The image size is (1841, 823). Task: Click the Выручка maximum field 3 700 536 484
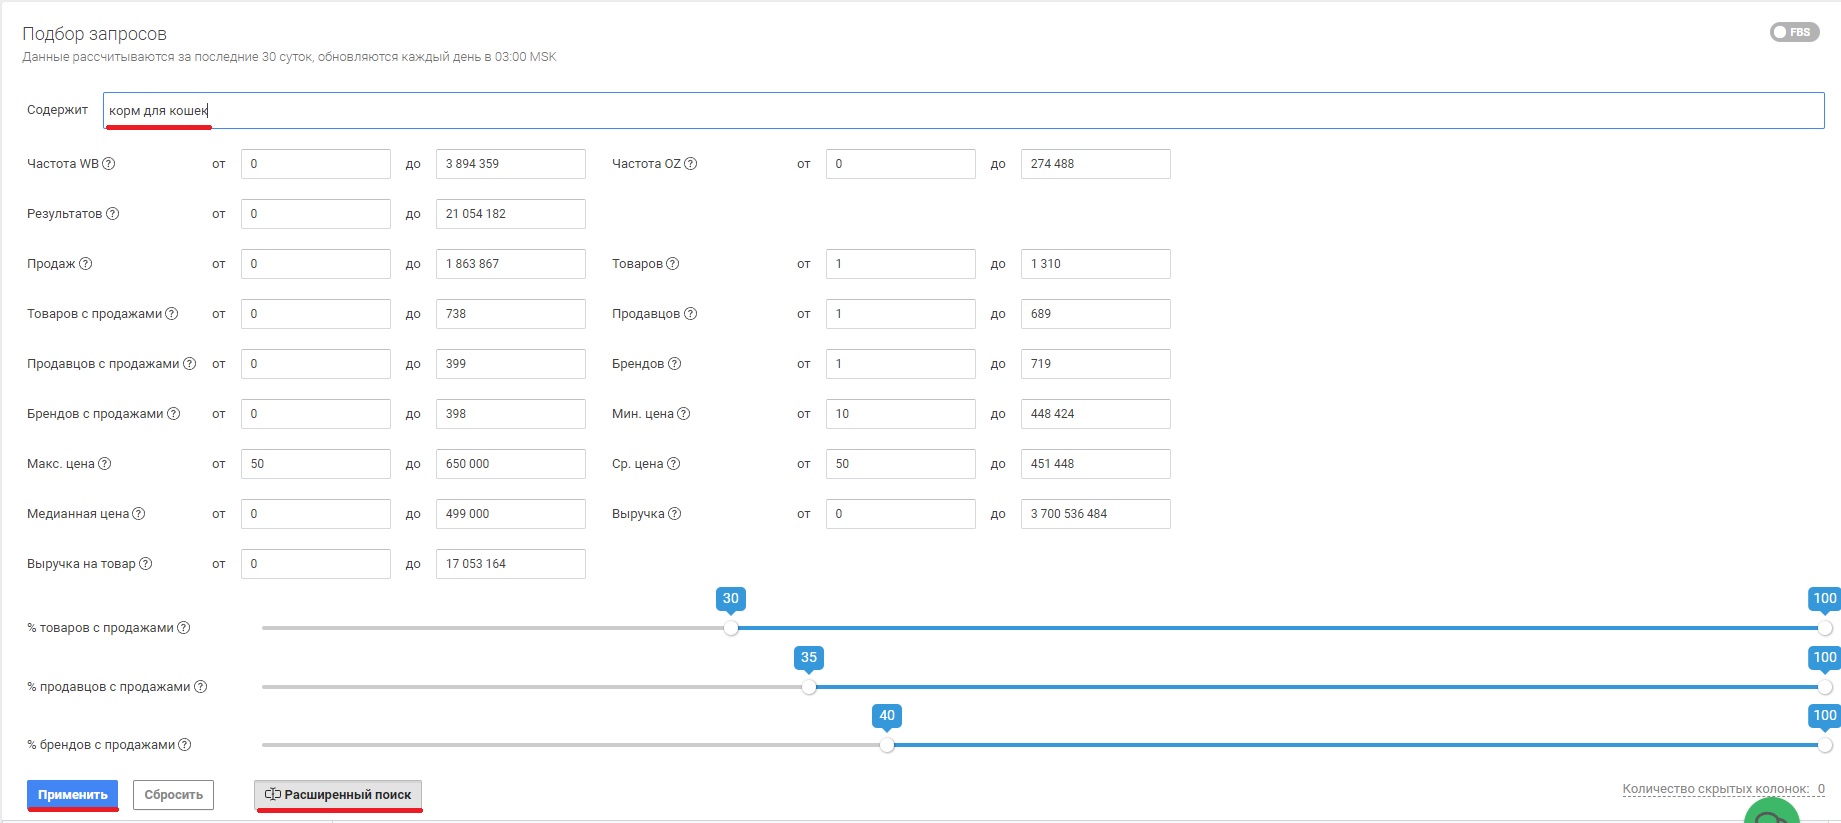click(1095, 514)
